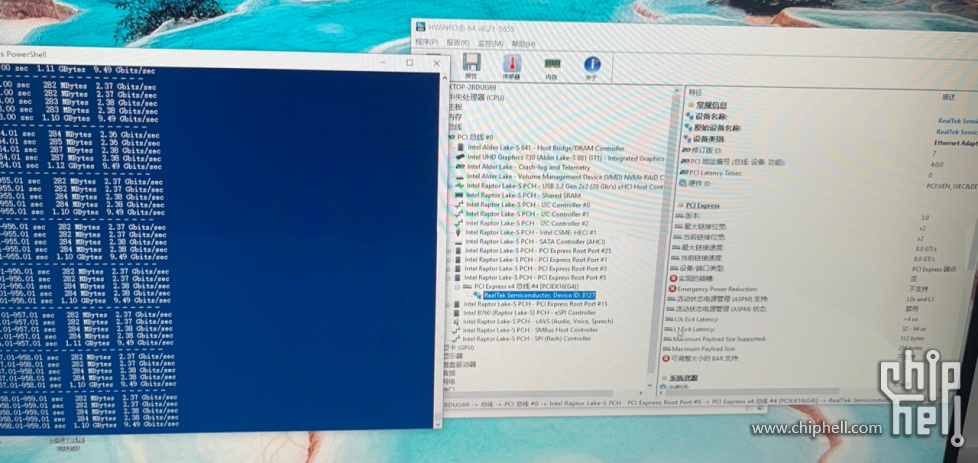Click the Report floppy-disk icon in HWiNFO toolbar
The width and height of the screenshot is (978, 463).
471,62
